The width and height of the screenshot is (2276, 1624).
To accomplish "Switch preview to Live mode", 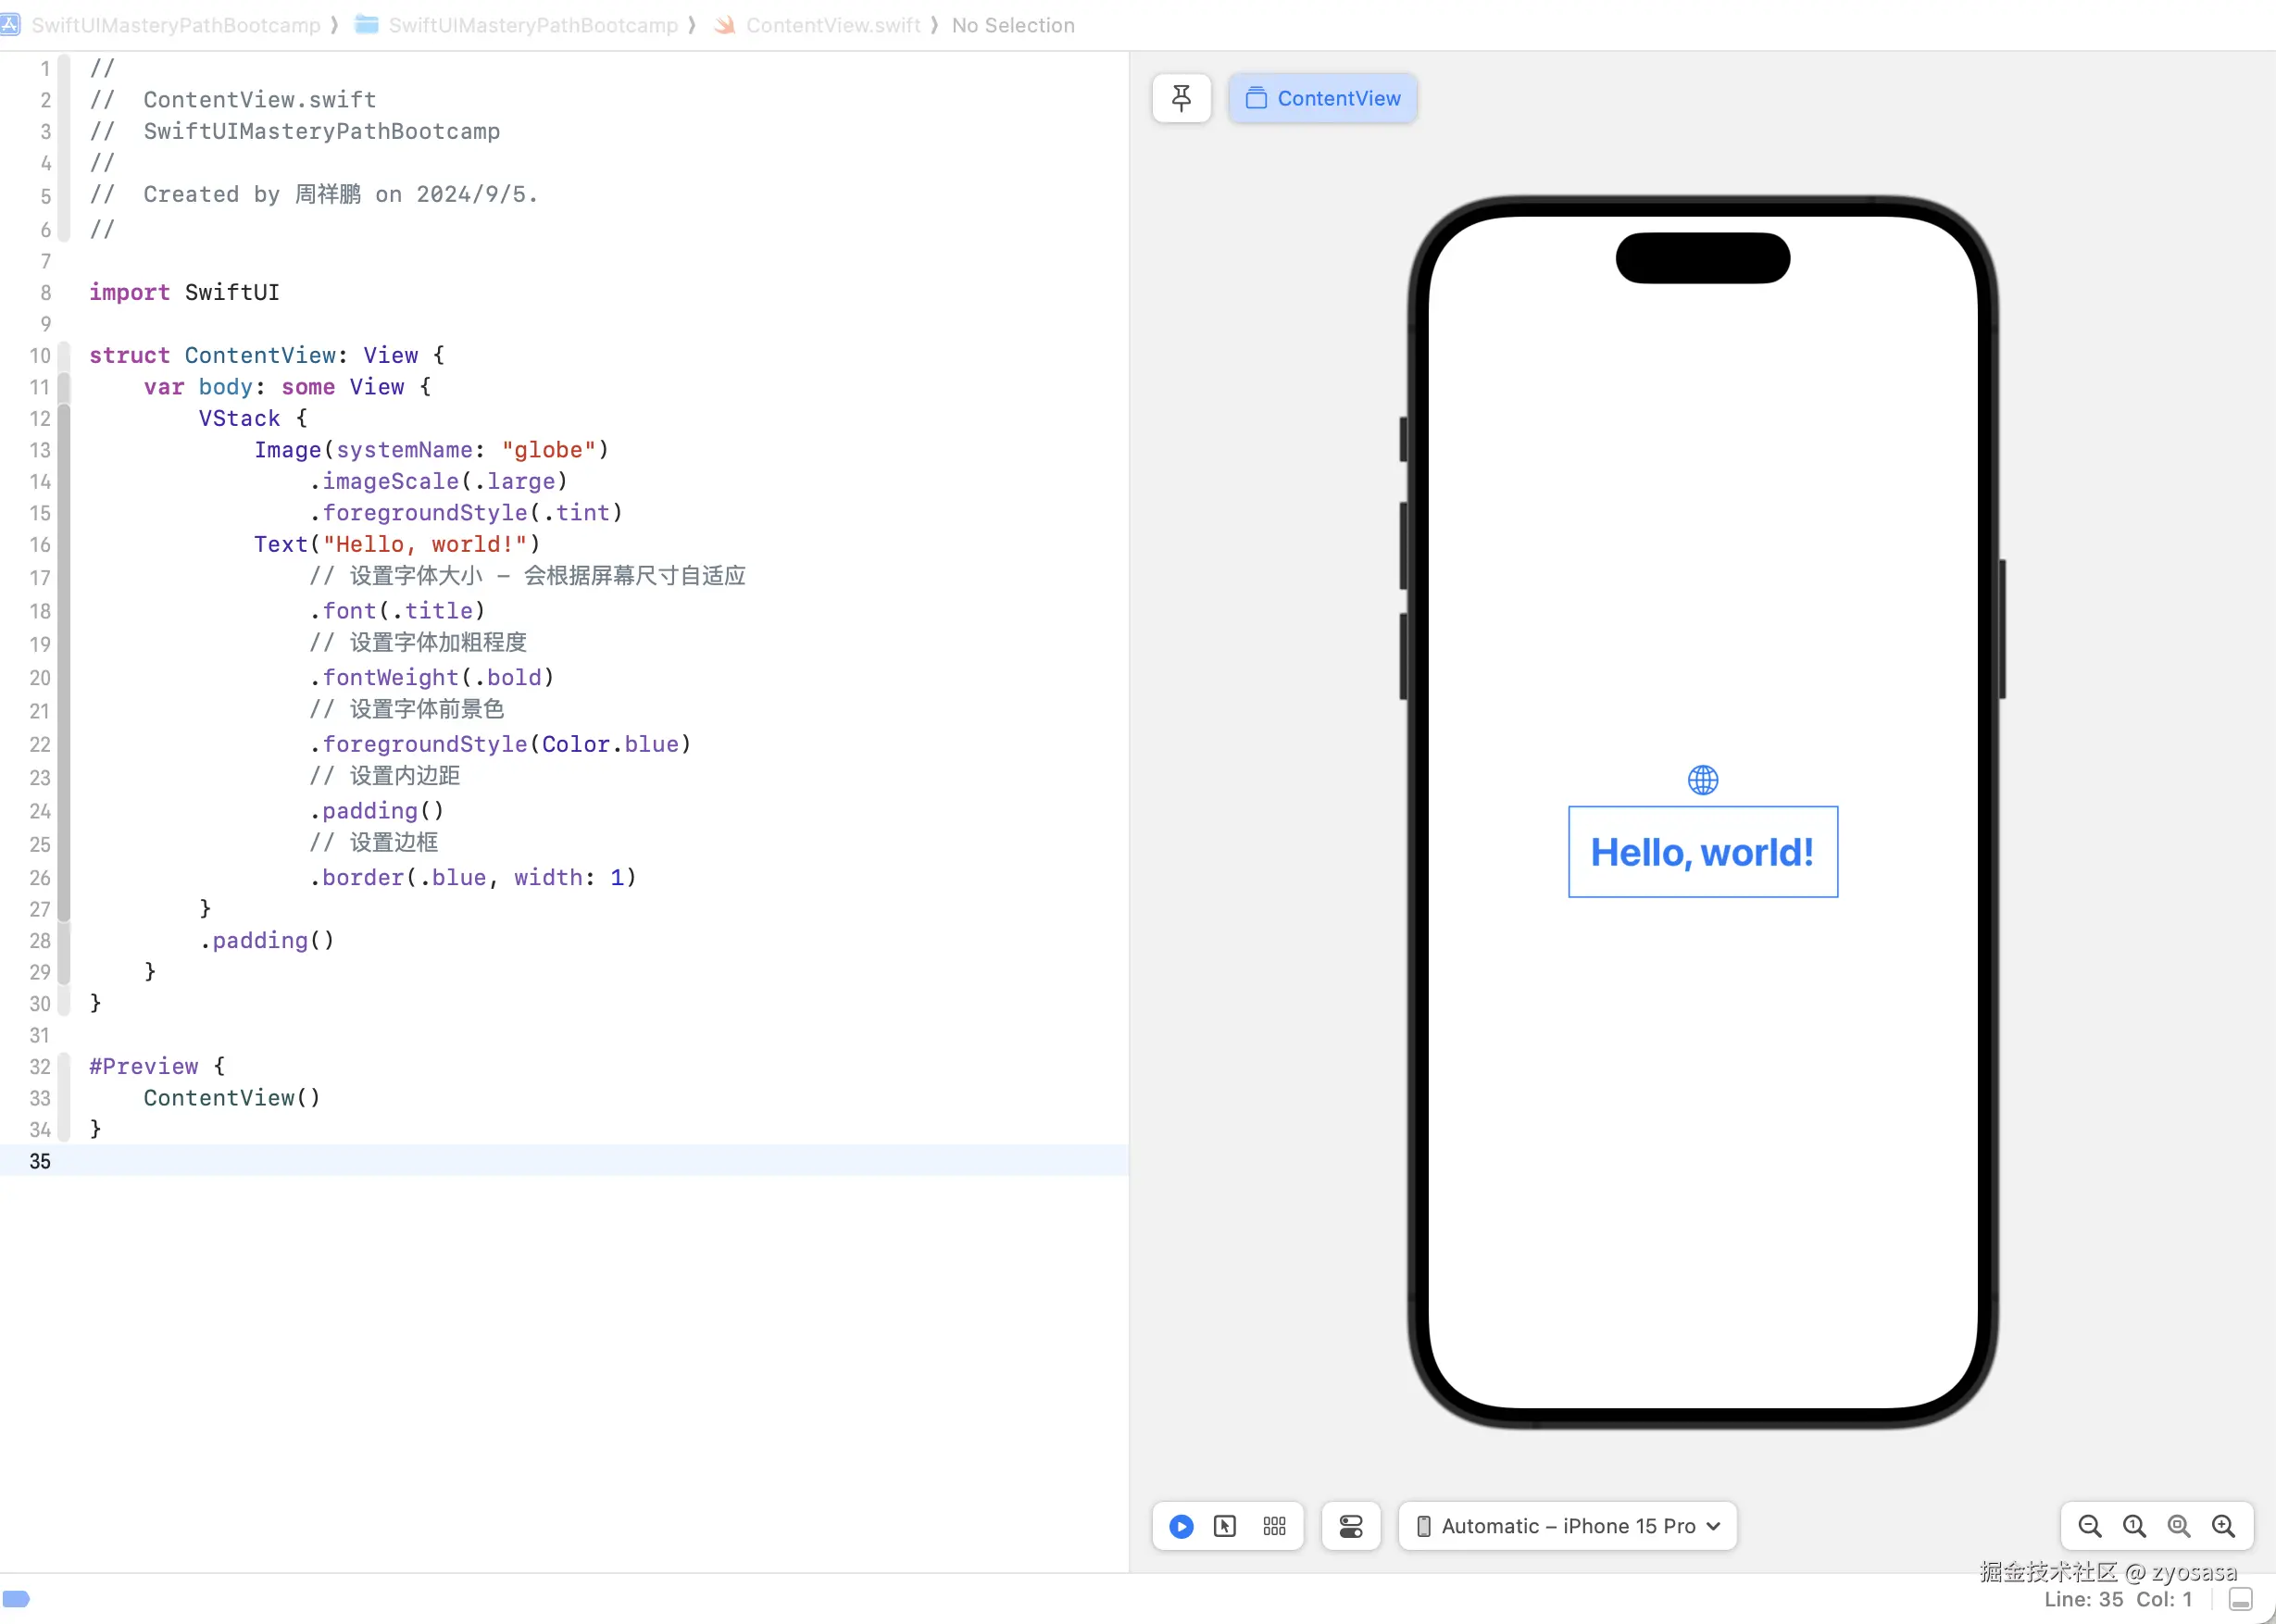I will (1181, 1526).
